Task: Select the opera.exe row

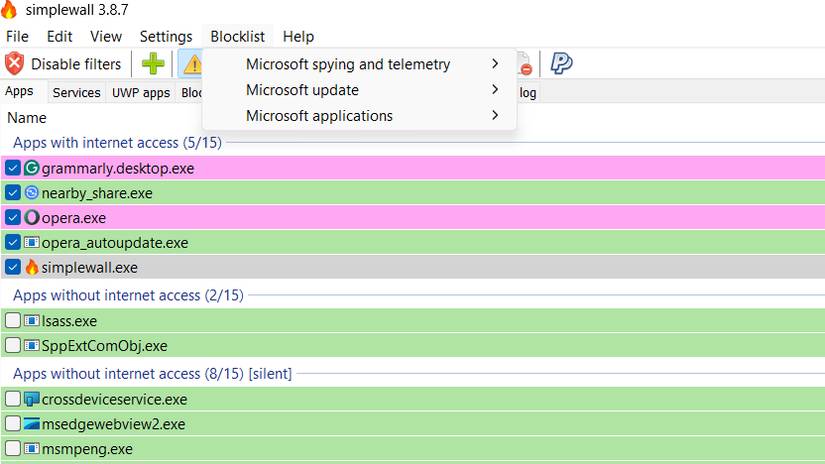Action: pos(412,218)
